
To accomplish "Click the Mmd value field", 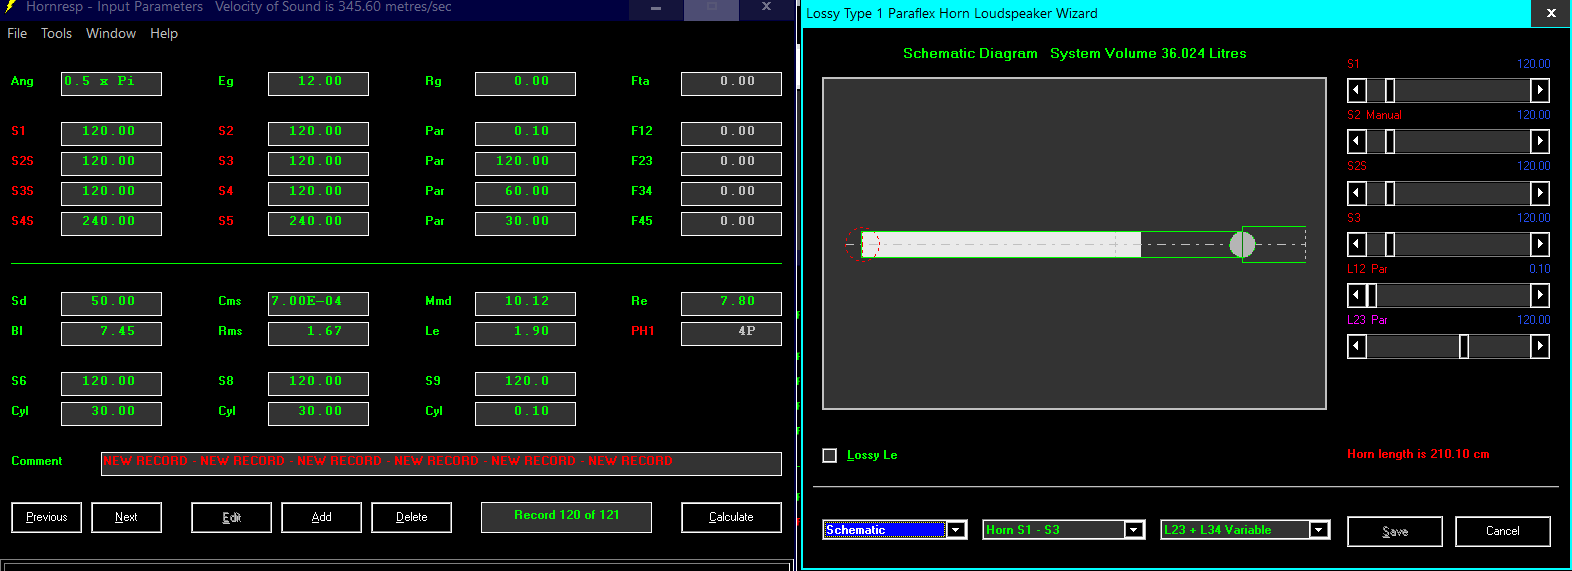I will [x=525, y=303].
